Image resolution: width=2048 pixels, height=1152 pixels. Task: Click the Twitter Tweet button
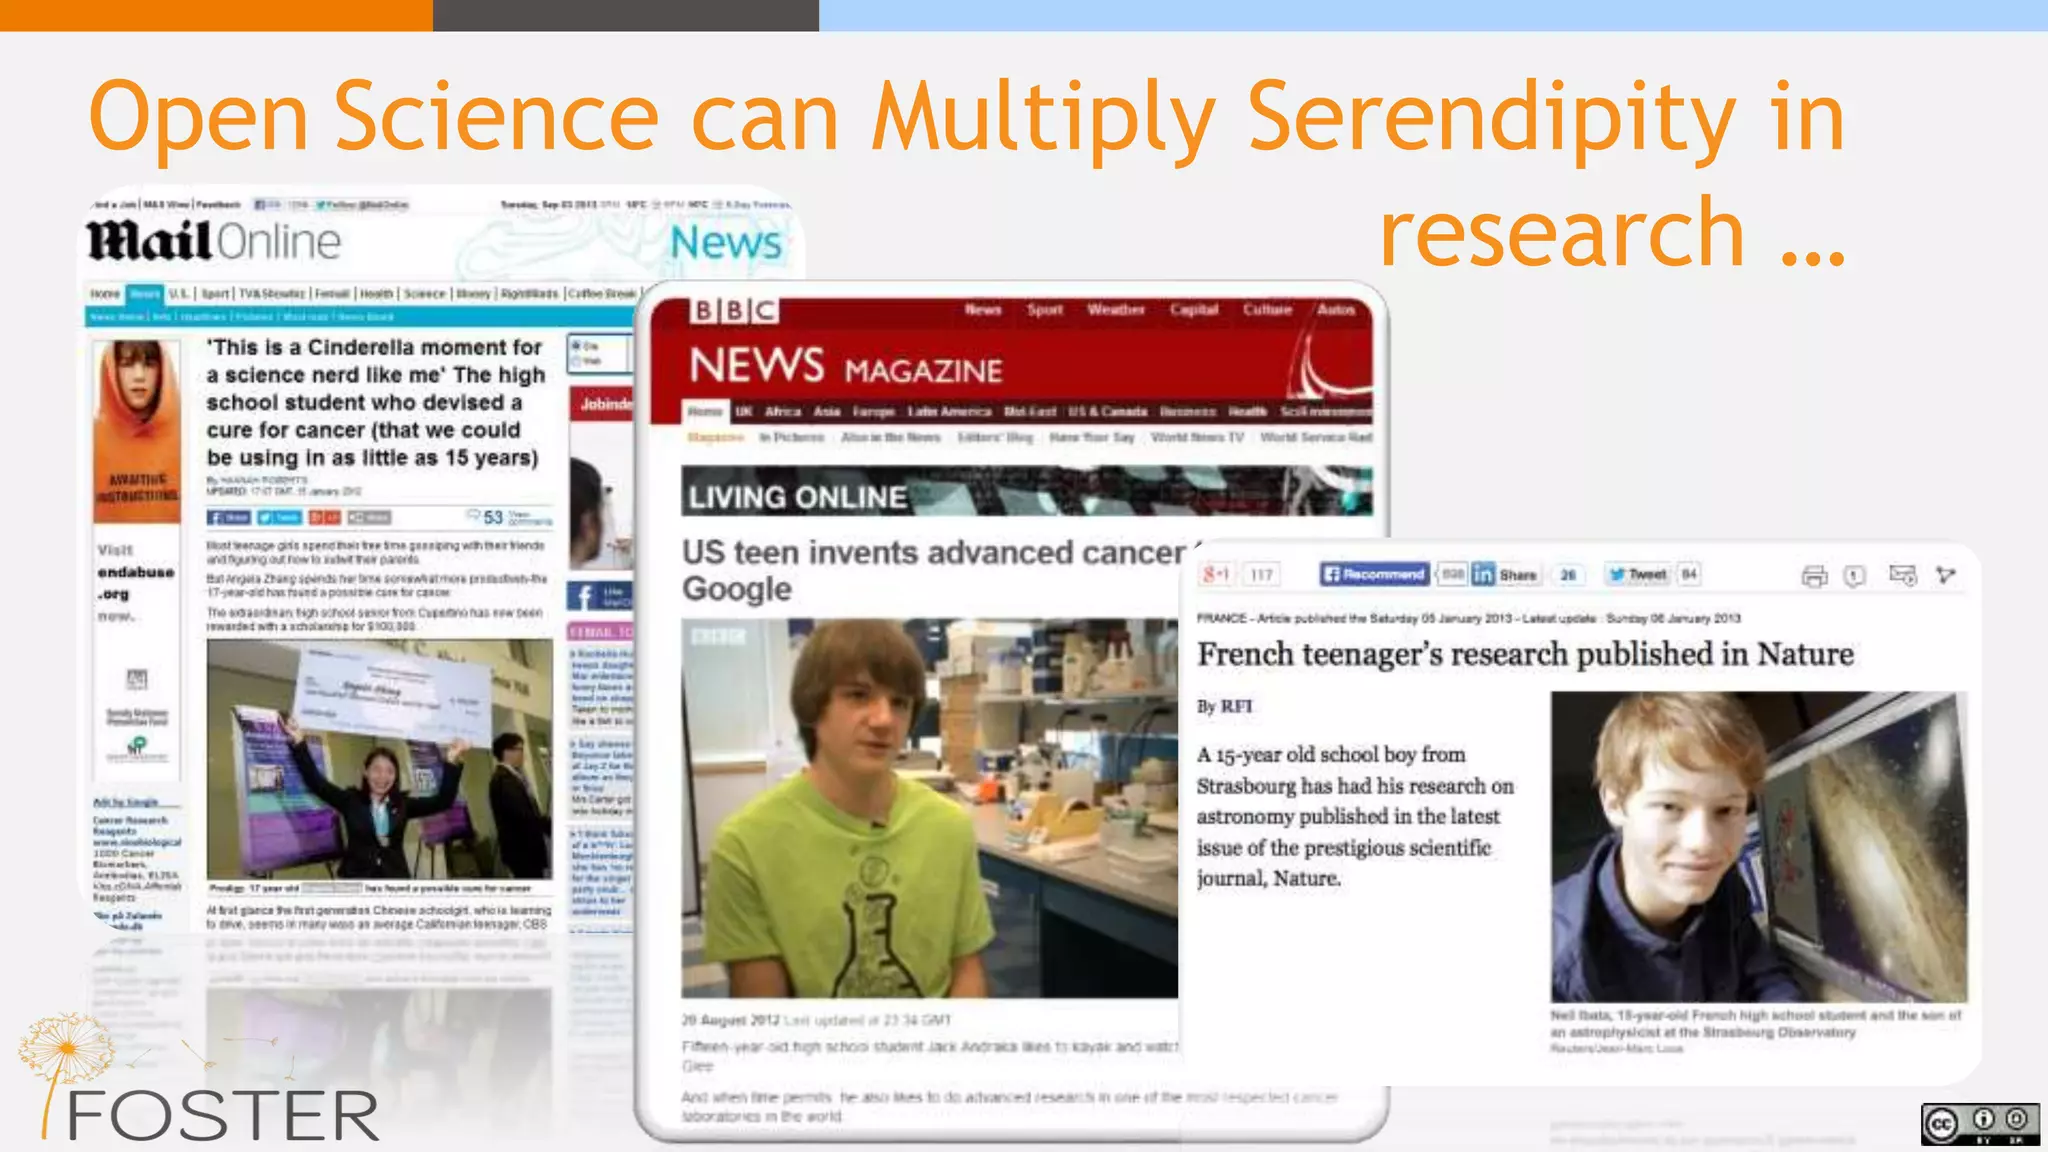coord(1636,574)
